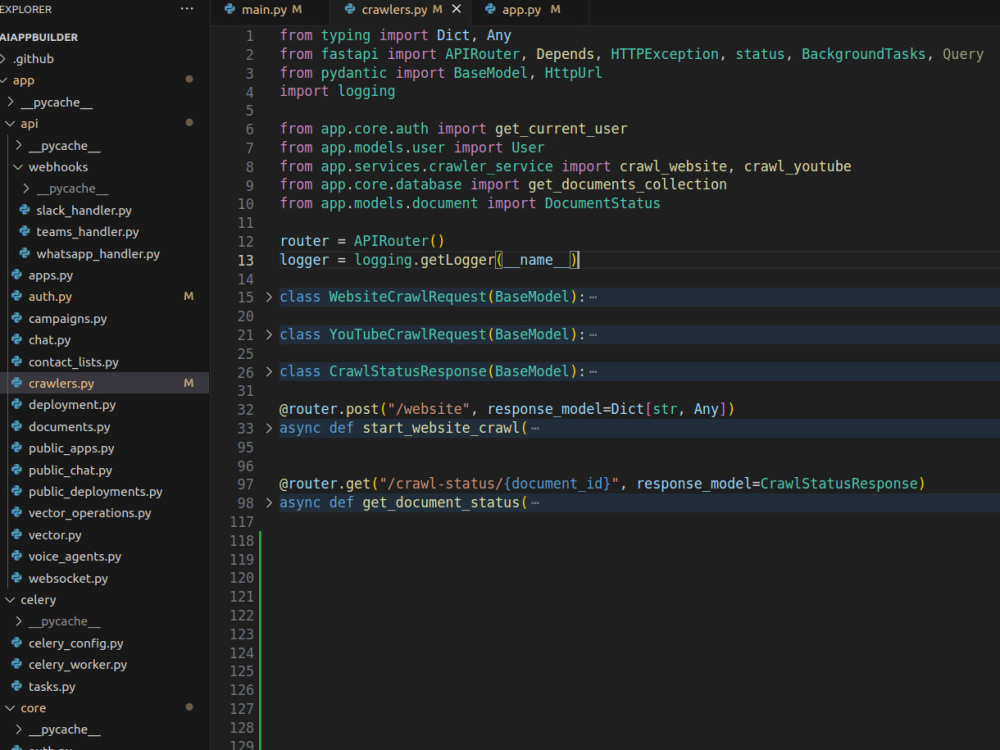Open tasks.py in celery folder
The width and height of the screenshot is (1000, 750).
52,687
